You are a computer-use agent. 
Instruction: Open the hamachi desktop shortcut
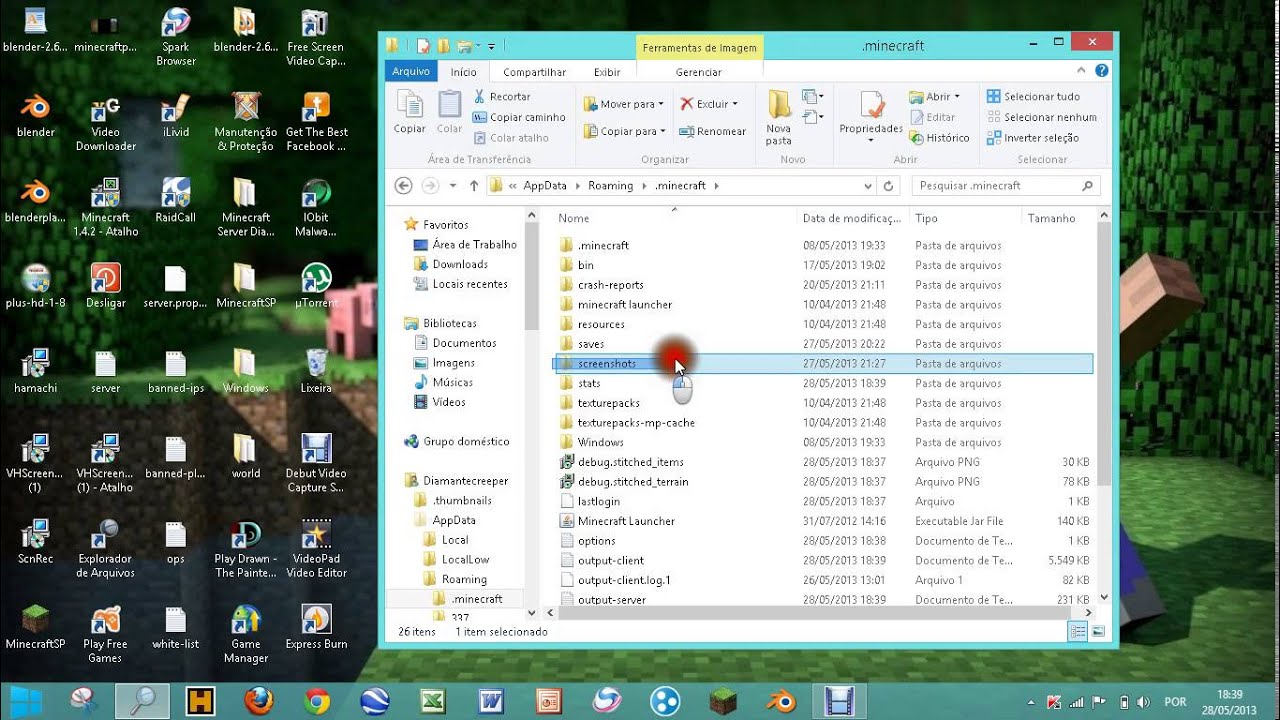click(35, 371)
